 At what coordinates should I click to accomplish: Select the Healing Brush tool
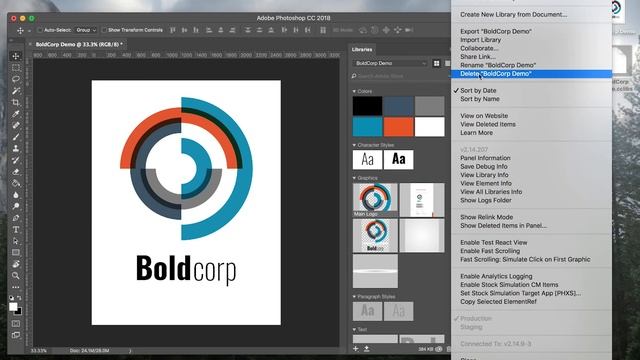(16, 125)
